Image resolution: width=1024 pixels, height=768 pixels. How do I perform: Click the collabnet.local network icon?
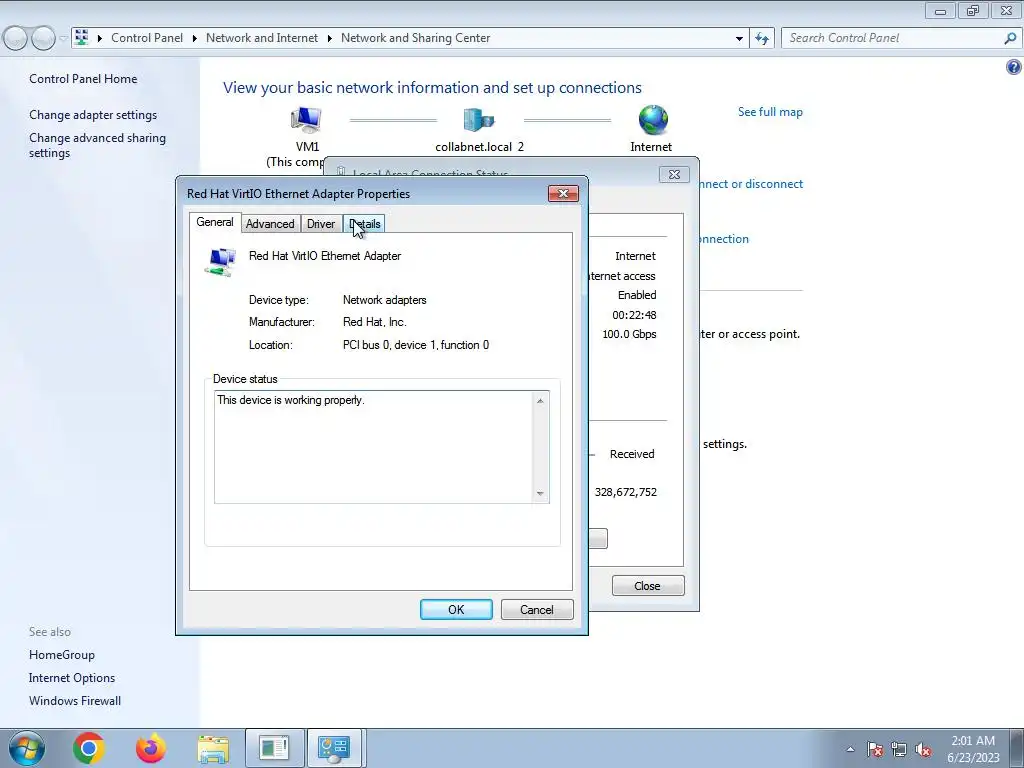coord(479,120)
